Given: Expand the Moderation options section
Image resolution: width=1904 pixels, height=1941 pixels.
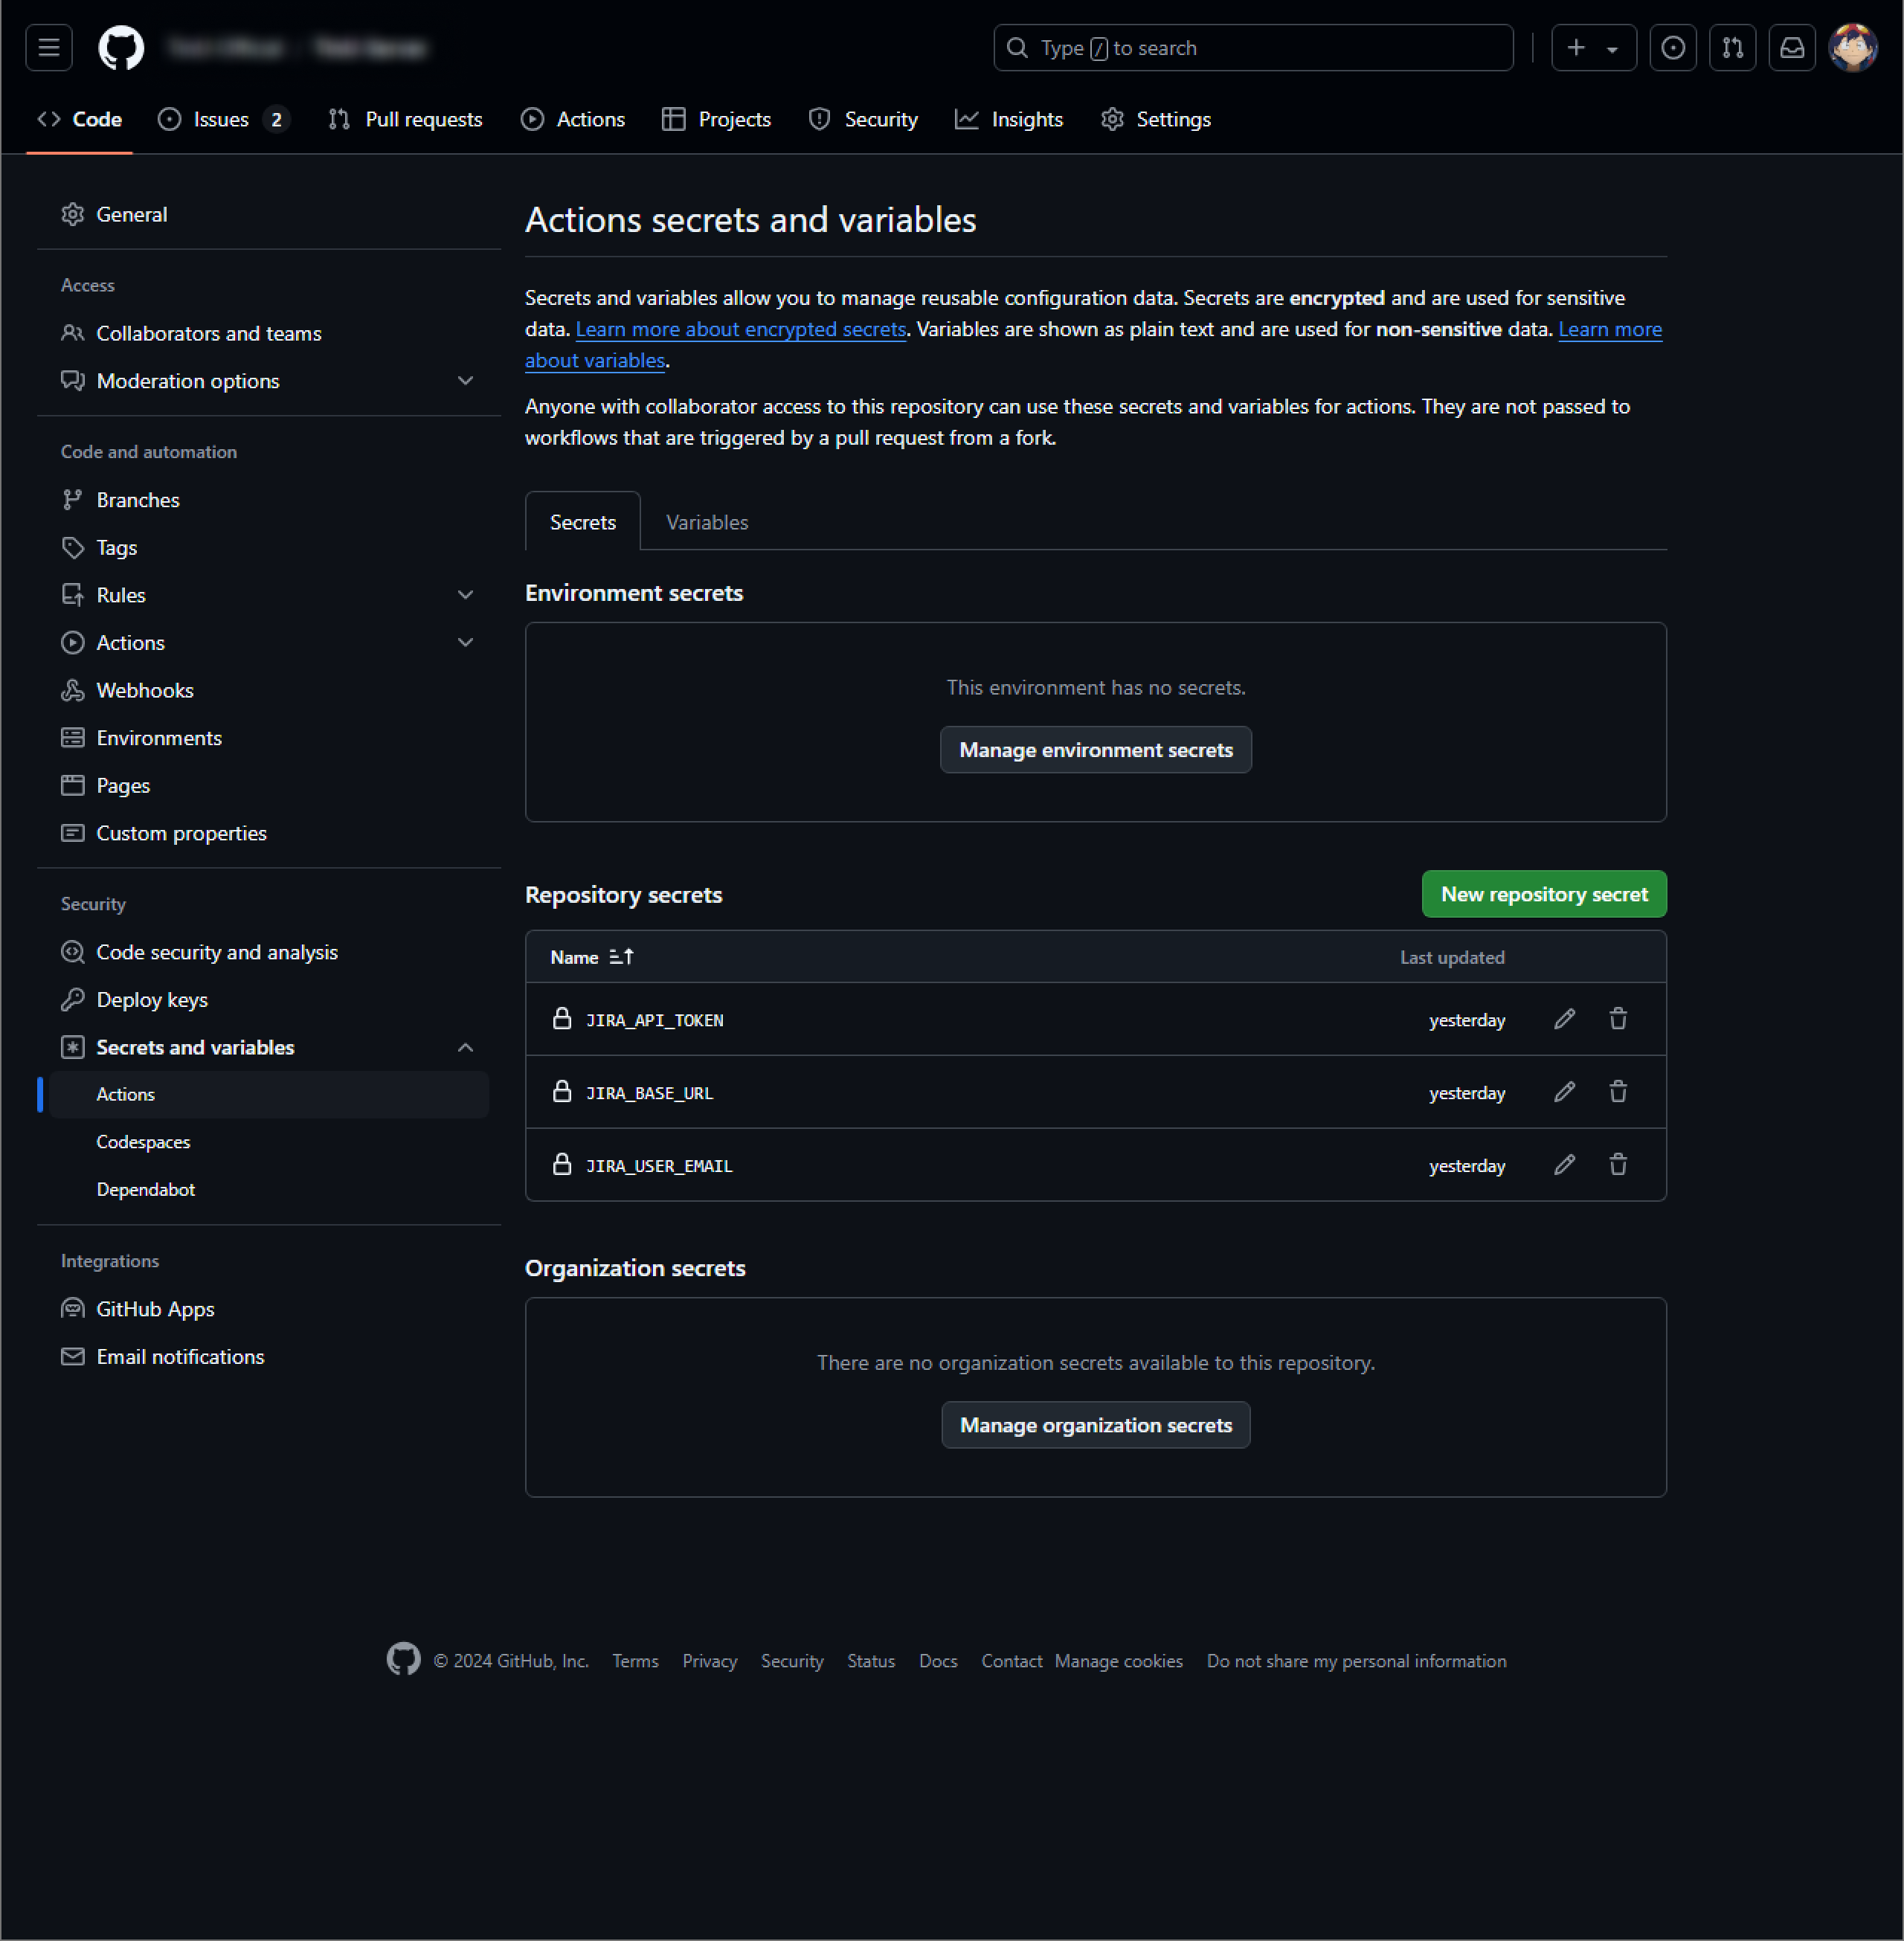Looking at the screenshot, I should pos(465,381).
